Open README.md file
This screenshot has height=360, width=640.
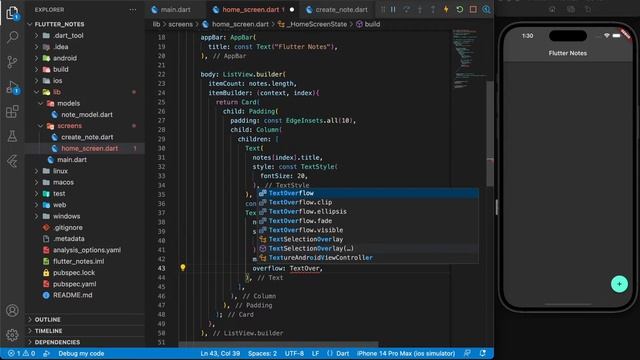[x=72, y=296]
